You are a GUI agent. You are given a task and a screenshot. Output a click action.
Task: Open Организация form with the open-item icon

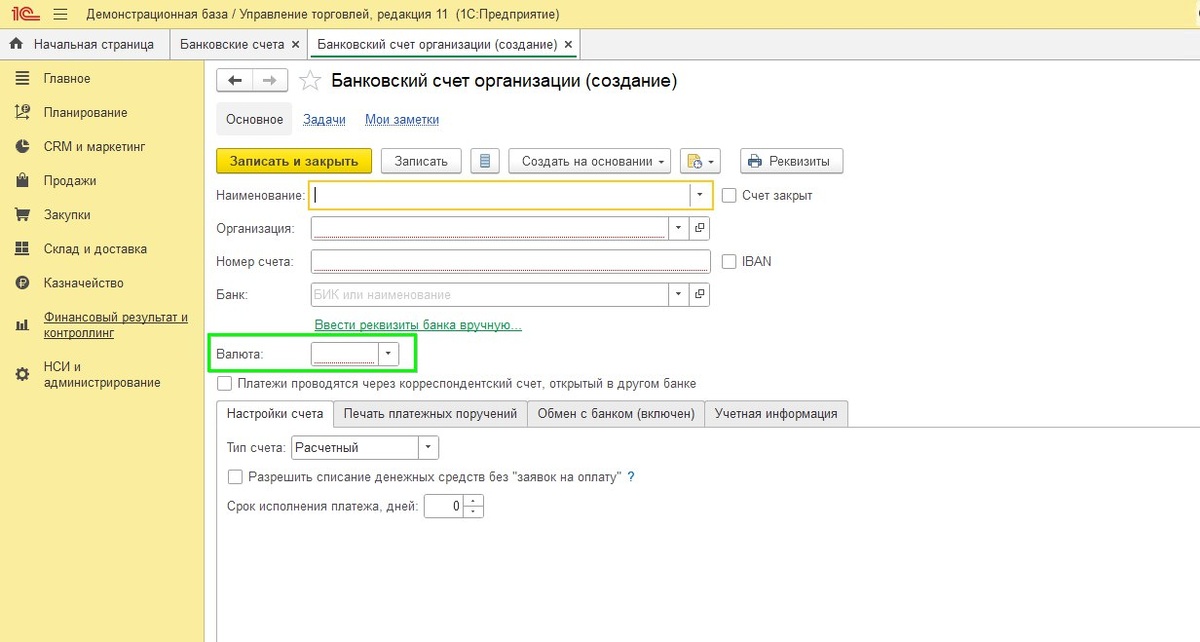[x=700, y=228]
